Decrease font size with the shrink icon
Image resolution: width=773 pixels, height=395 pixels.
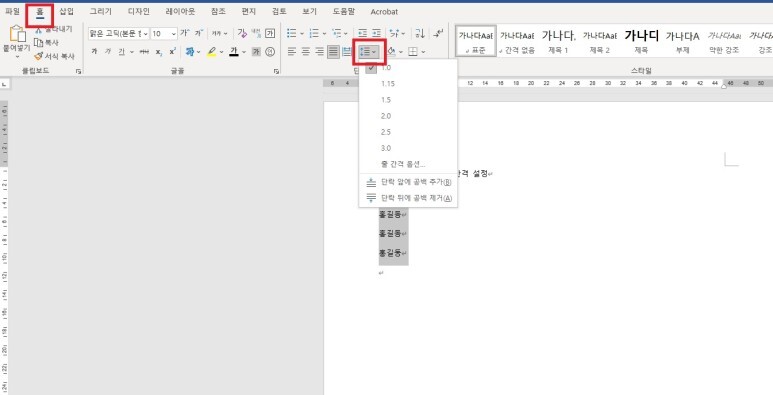(199, 33)
